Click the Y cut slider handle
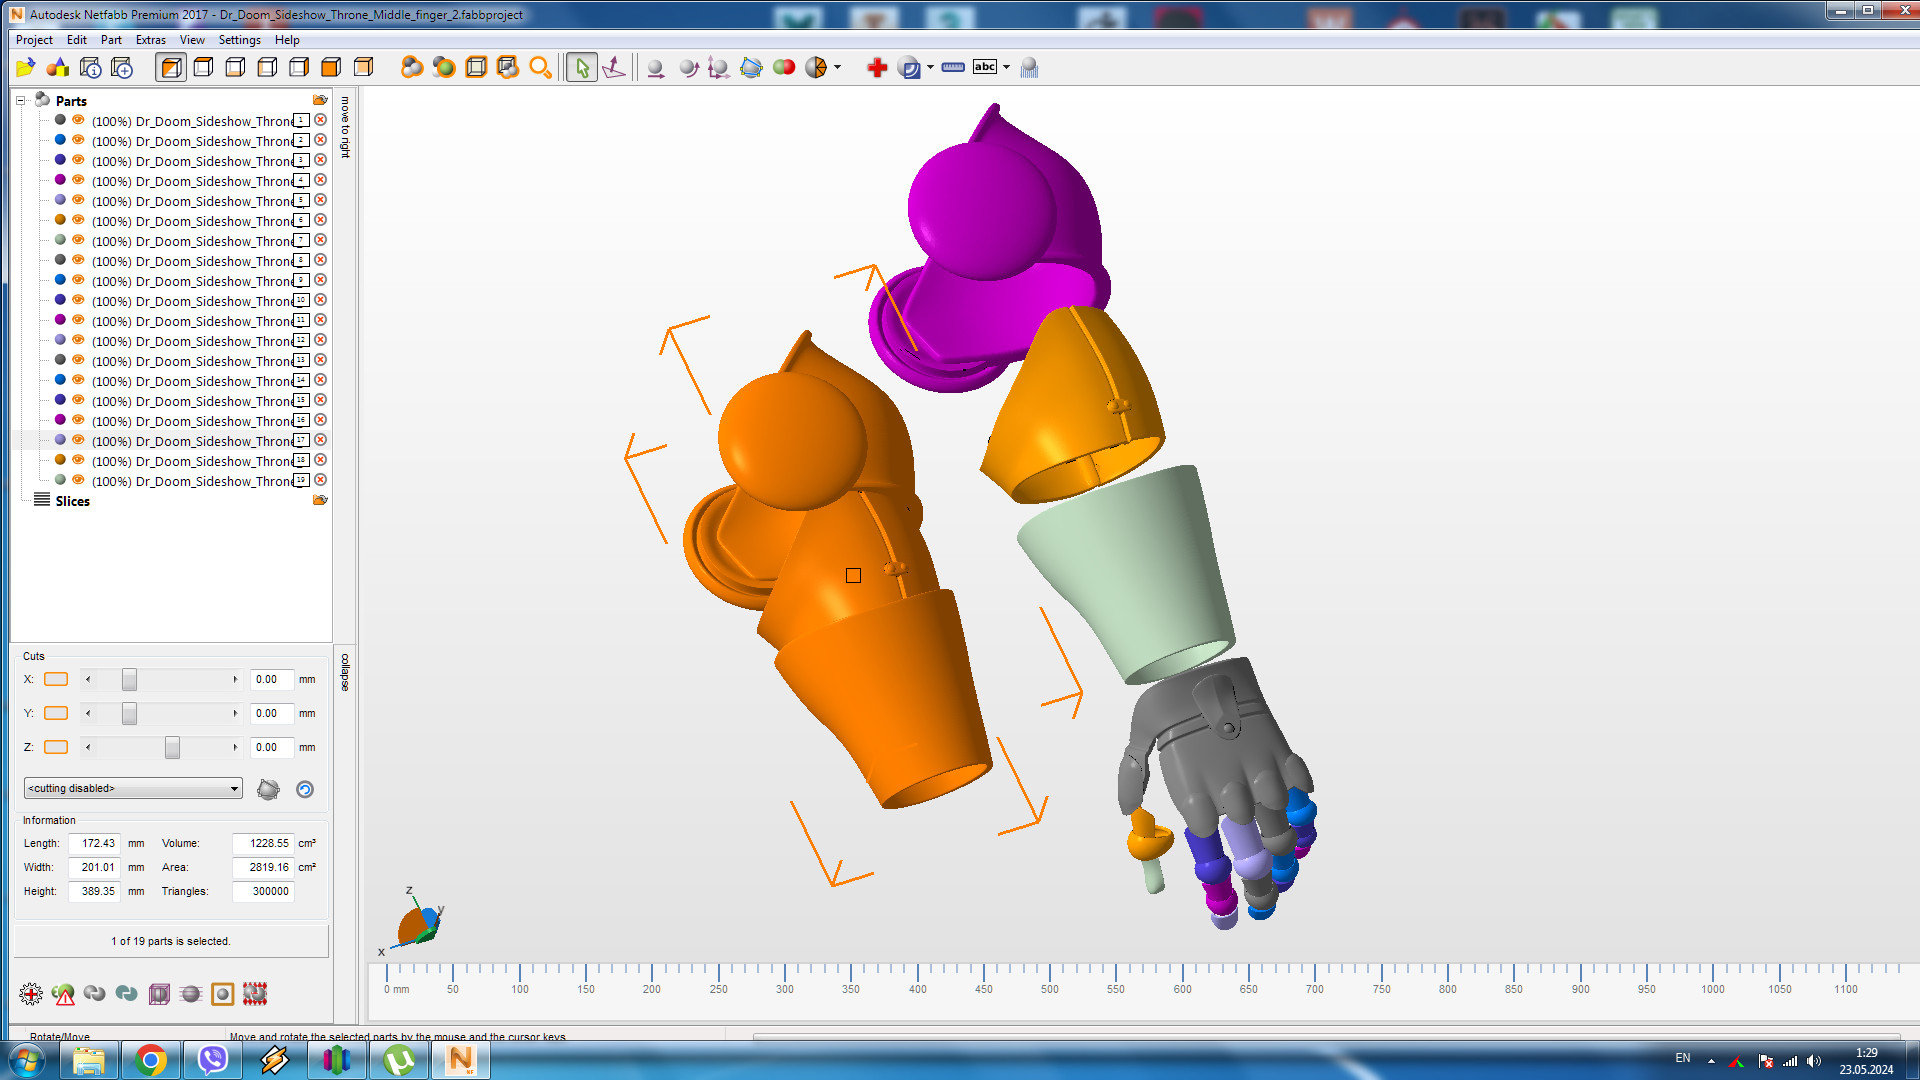Screen dimensions: 1920x1080 click(130, 713)
